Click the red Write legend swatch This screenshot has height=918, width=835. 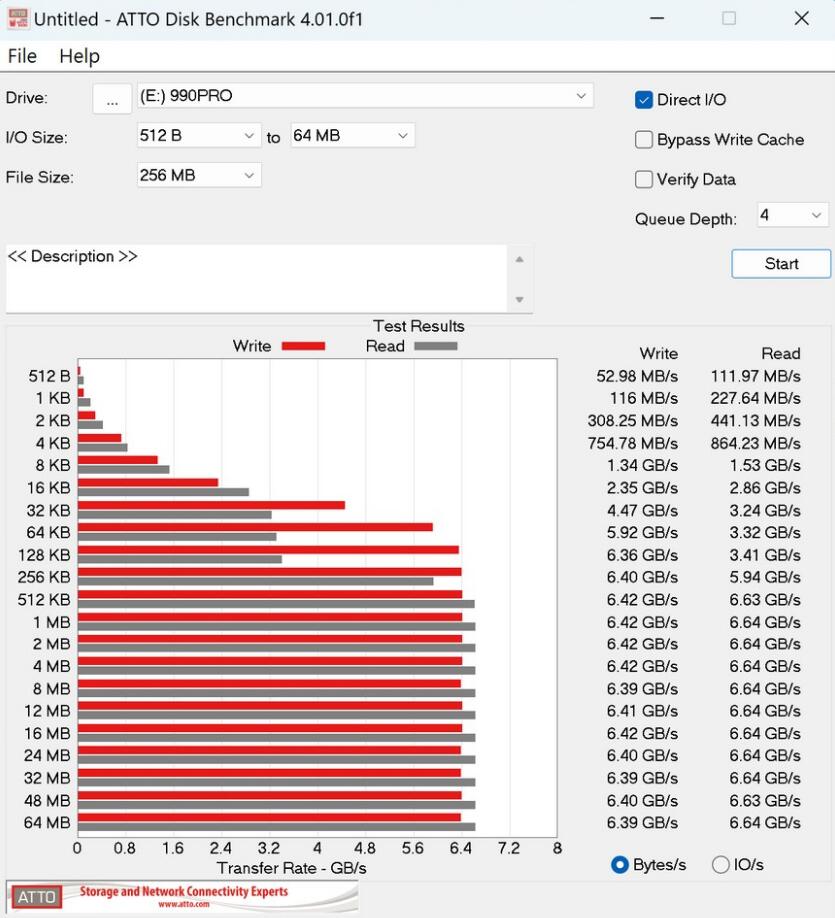(303, 346)
